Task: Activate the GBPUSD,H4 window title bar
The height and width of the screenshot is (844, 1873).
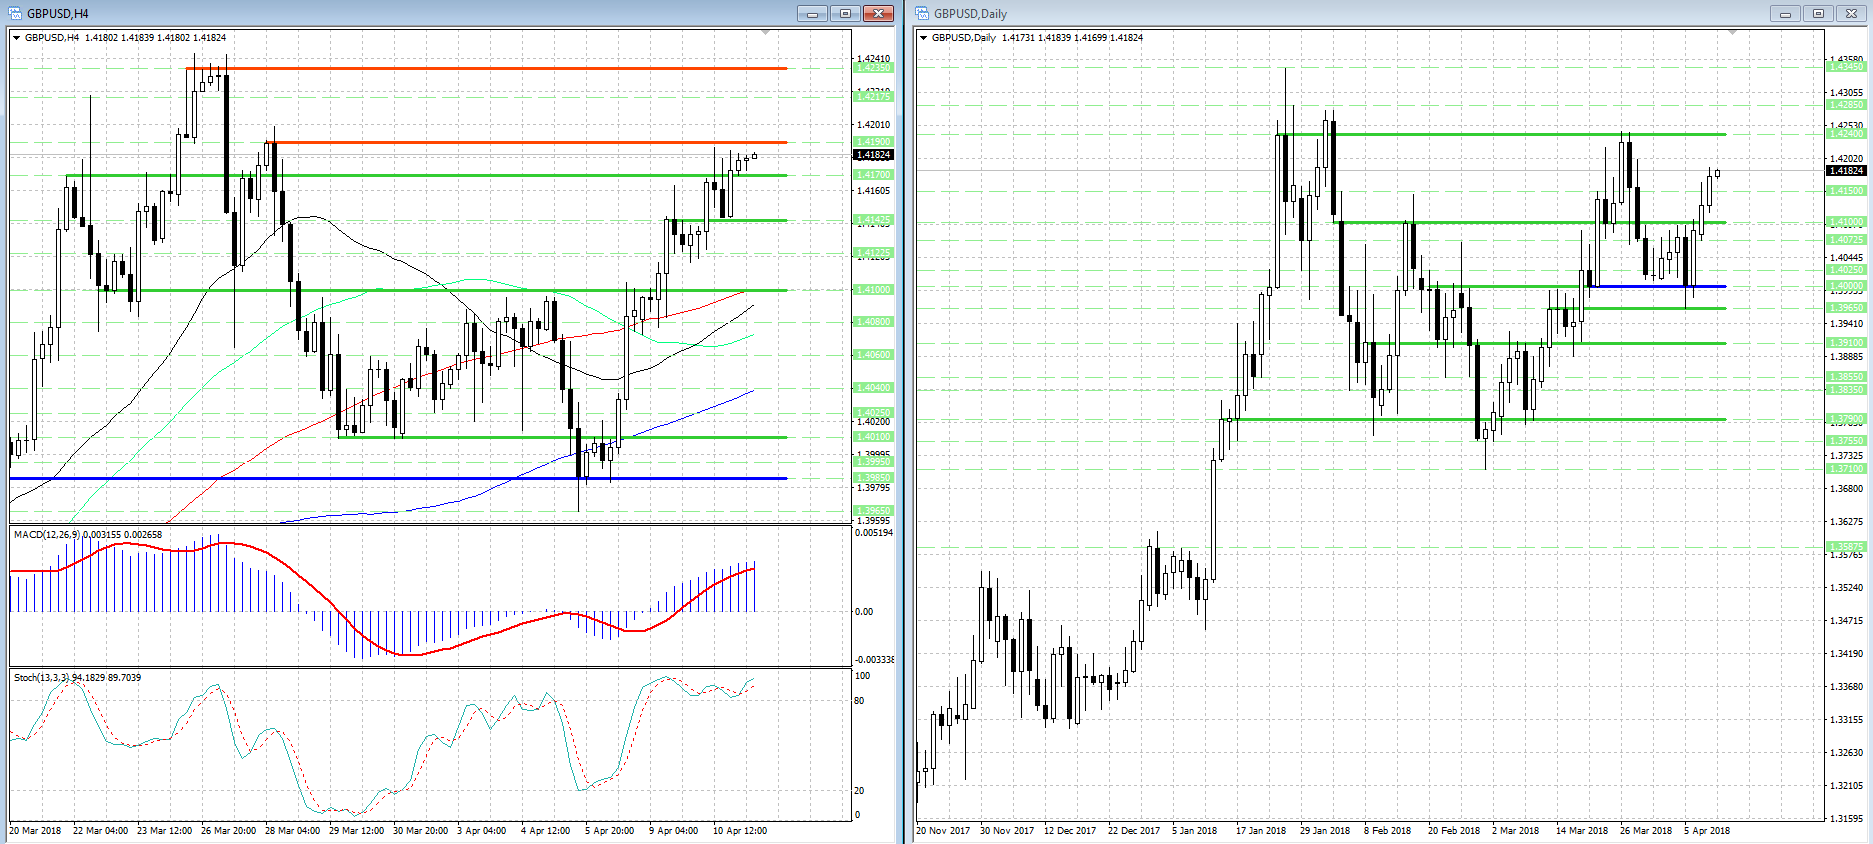Action: click(400, 13)
